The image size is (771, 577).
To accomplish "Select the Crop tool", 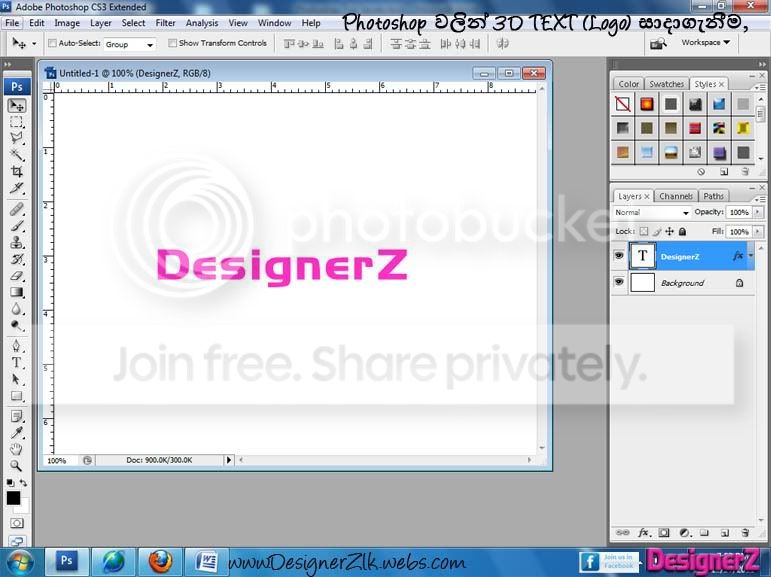I will 17,172.
